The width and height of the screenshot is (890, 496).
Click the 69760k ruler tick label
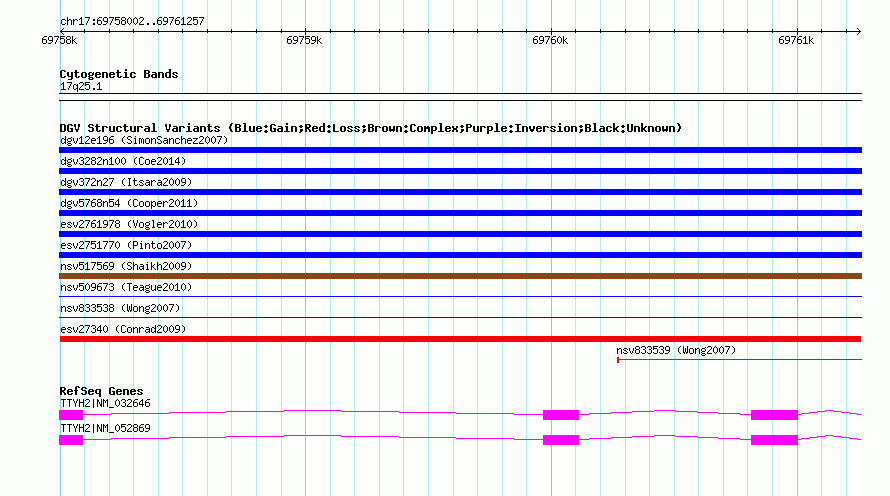pos(550,40)
